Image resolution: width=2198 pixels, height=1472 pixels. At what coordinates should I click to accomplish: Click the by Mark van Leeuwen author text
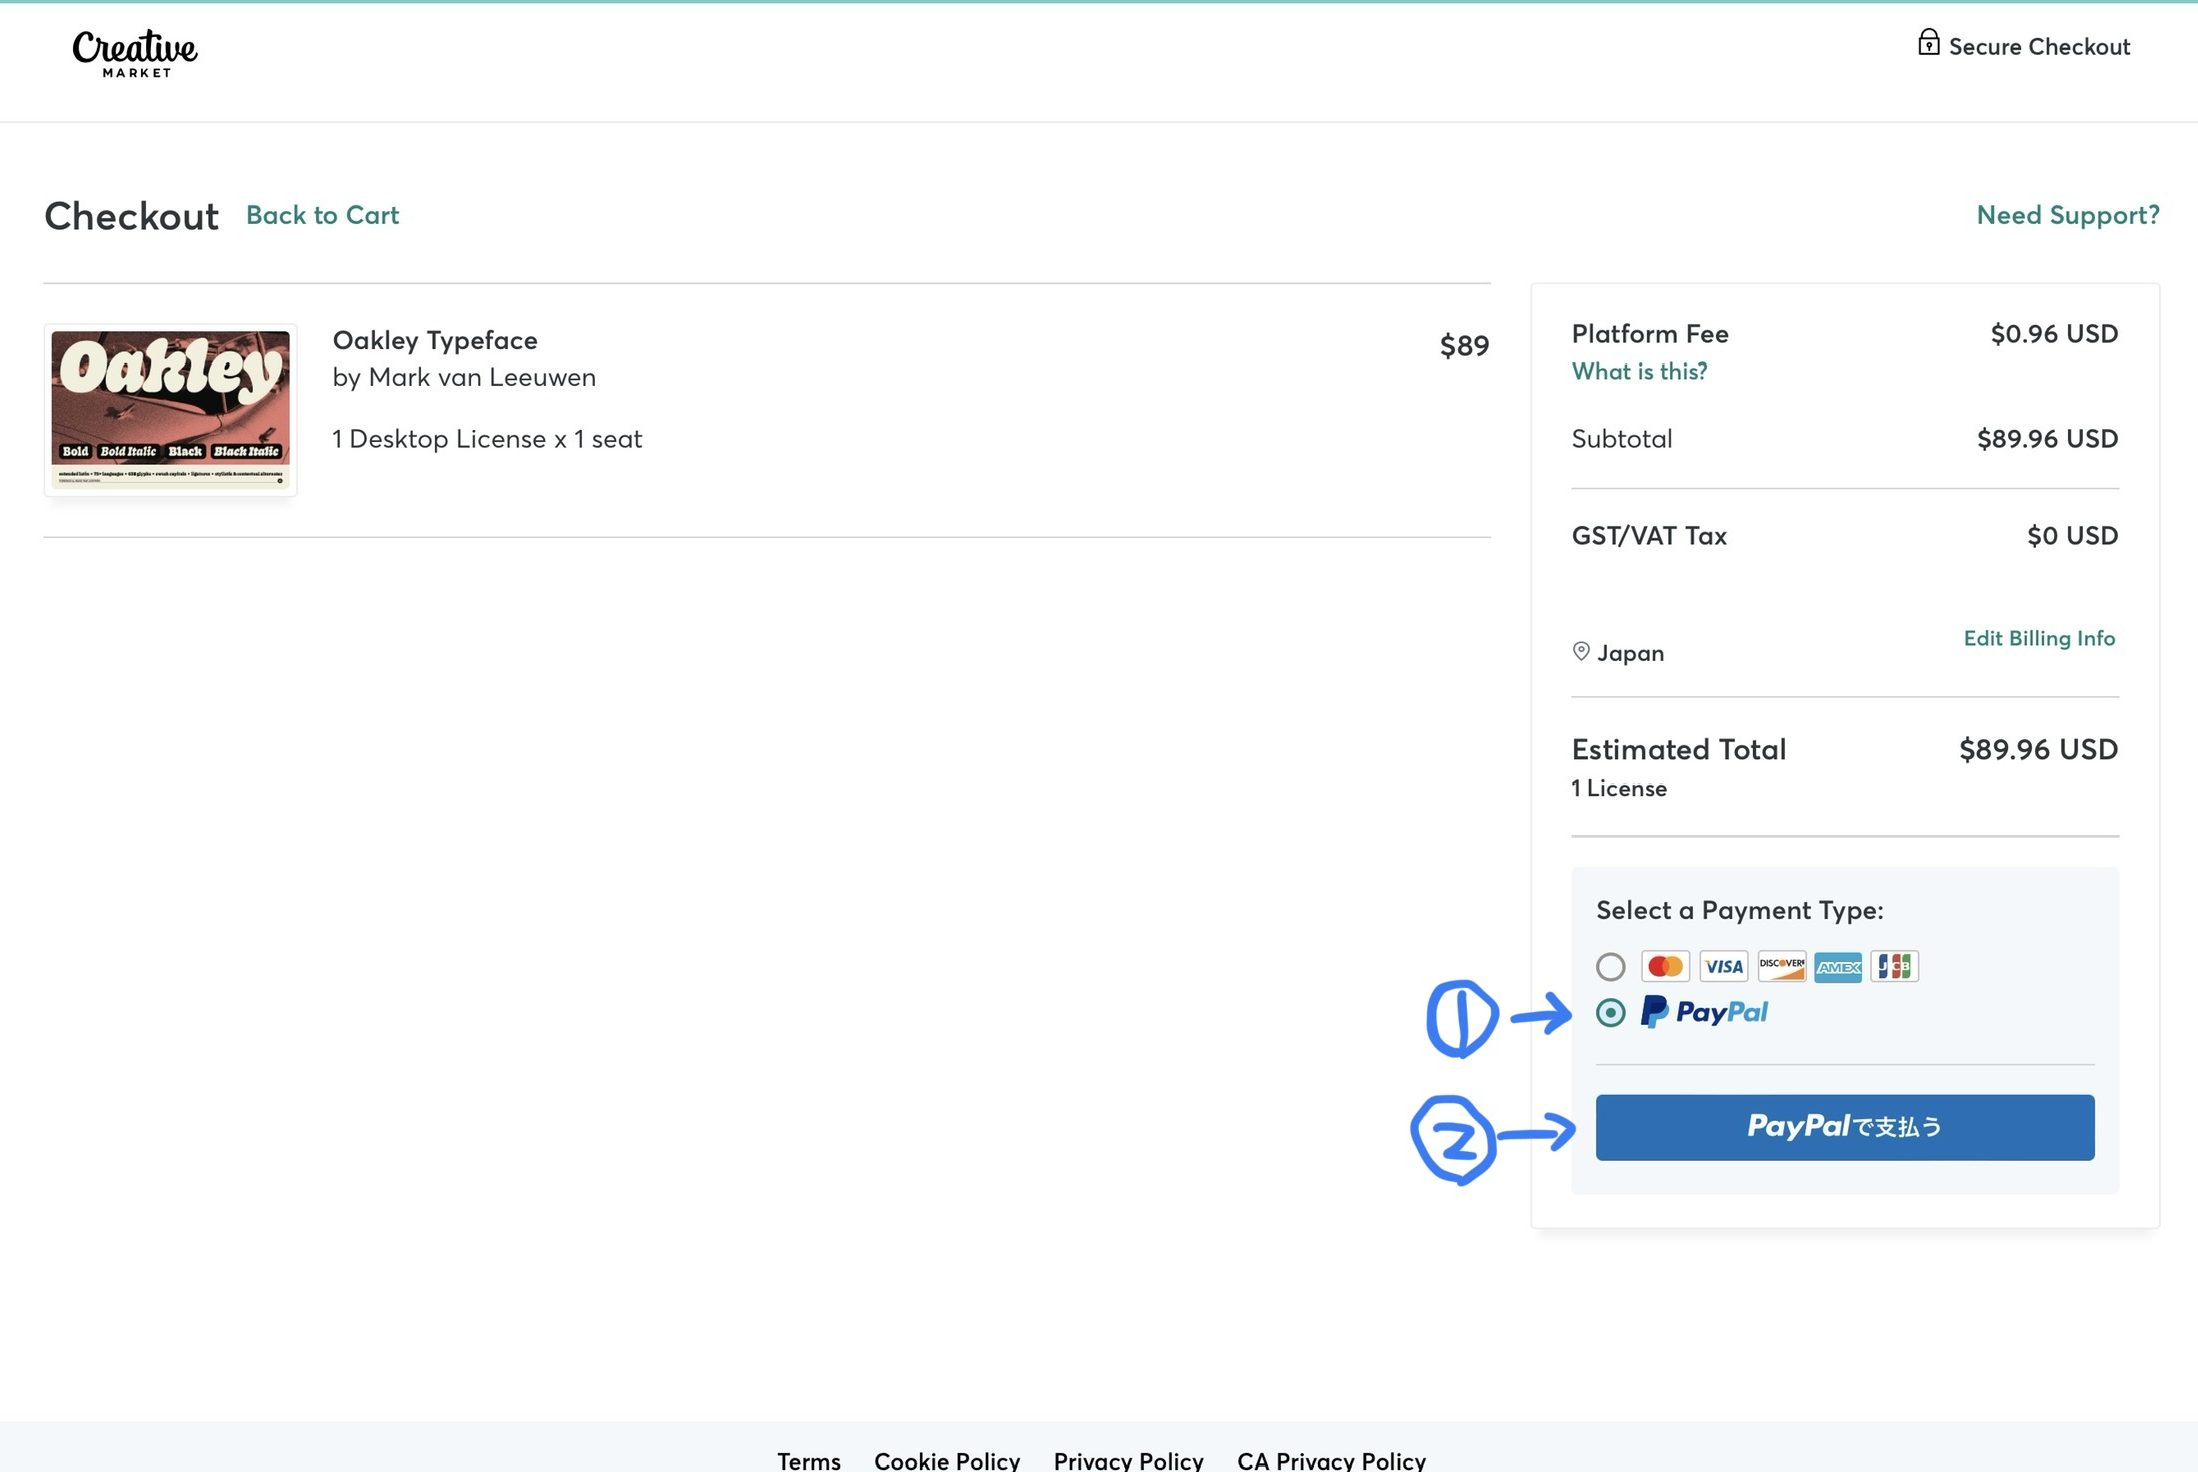[464, 377]
